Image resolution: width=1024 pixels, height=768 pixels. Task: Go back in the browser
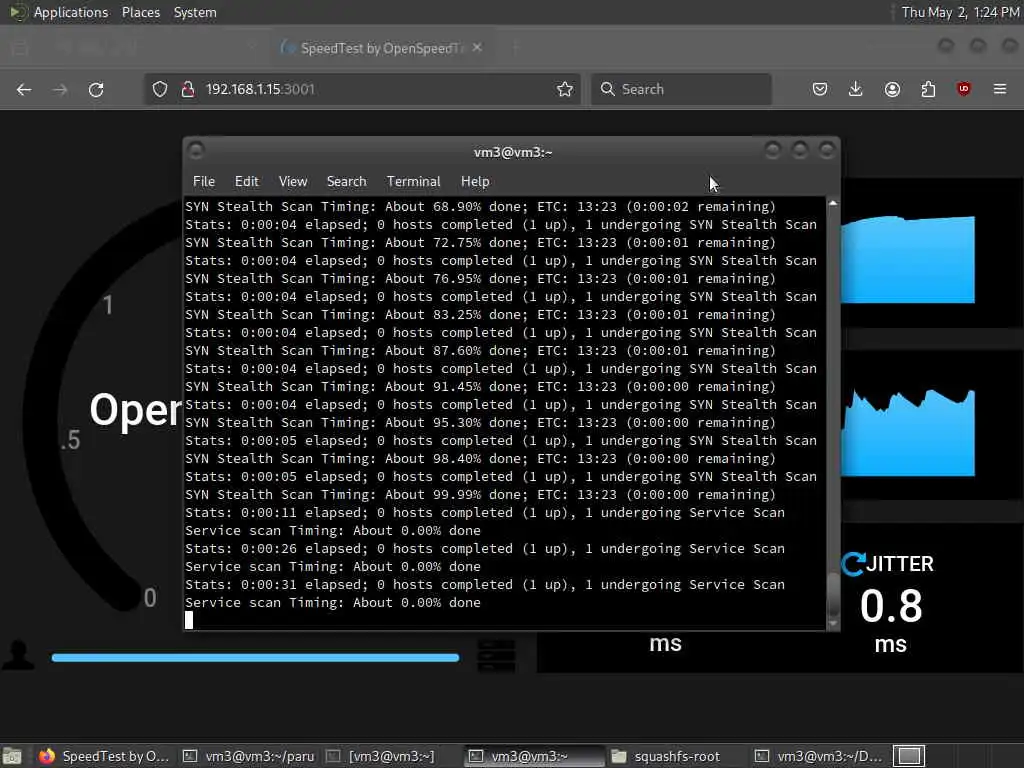click(24, 89)
